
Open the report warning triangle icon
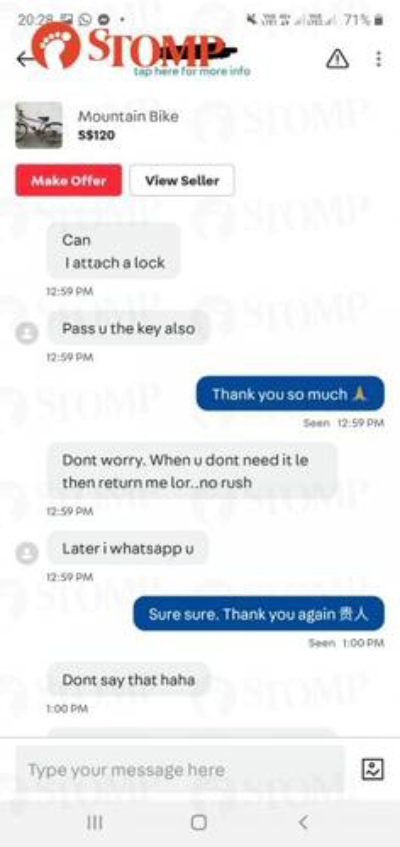point(337,58)
